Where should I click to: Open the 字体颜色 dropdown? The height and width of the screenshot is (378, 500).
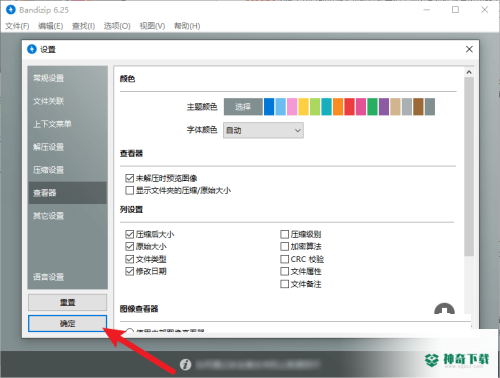[x=263, y=130]
